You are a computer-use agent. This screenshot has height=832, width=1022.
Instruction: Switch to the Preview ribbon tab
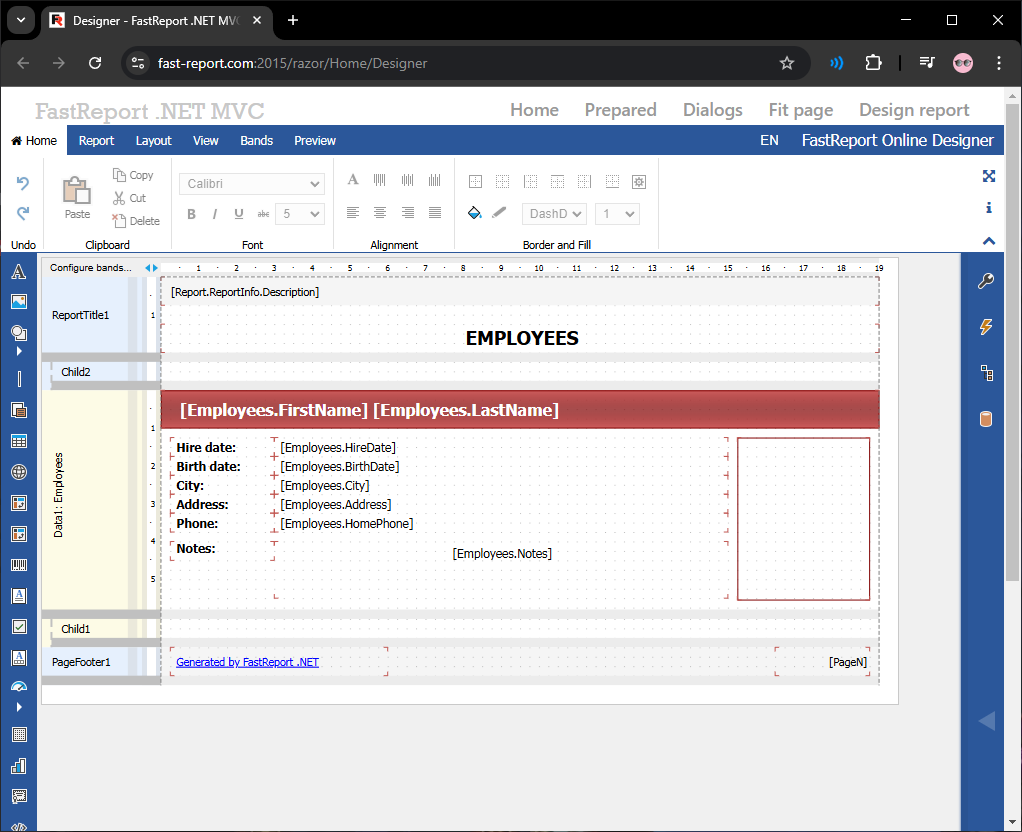[315, 140]
